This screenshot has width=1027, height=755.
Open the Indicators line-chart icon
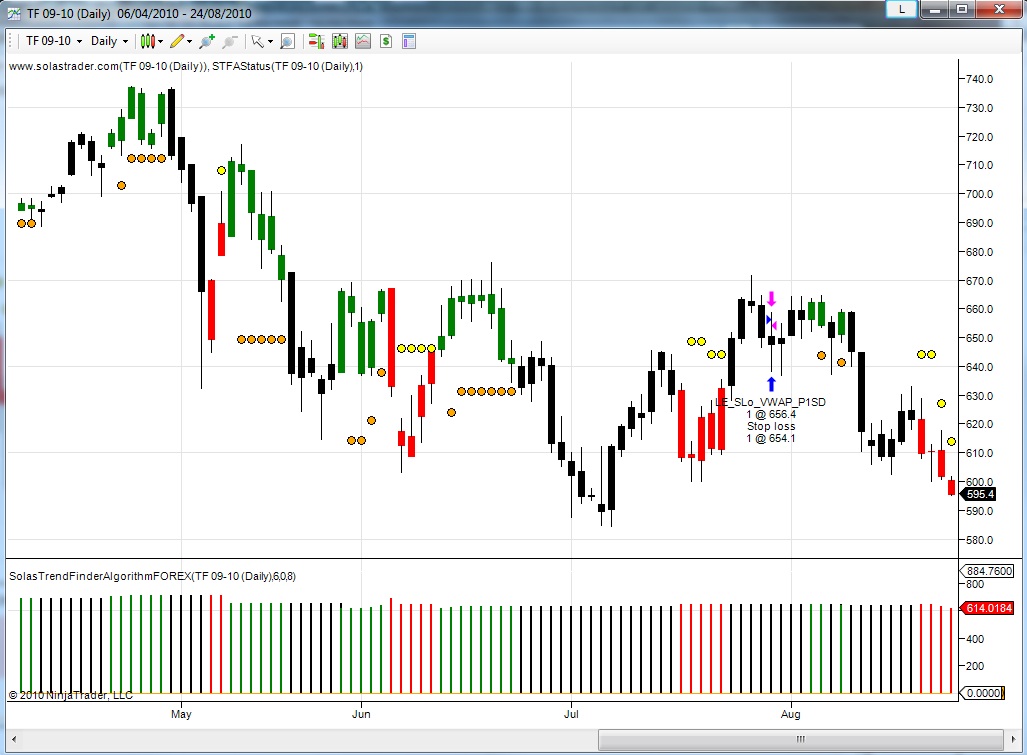click(x=363, y=41)
